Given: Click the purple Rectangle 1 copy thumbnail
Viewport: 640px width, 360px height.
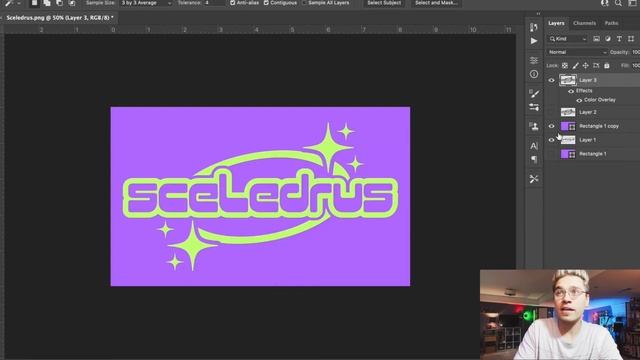Looking at the screenshot, I should pos(568,126).
